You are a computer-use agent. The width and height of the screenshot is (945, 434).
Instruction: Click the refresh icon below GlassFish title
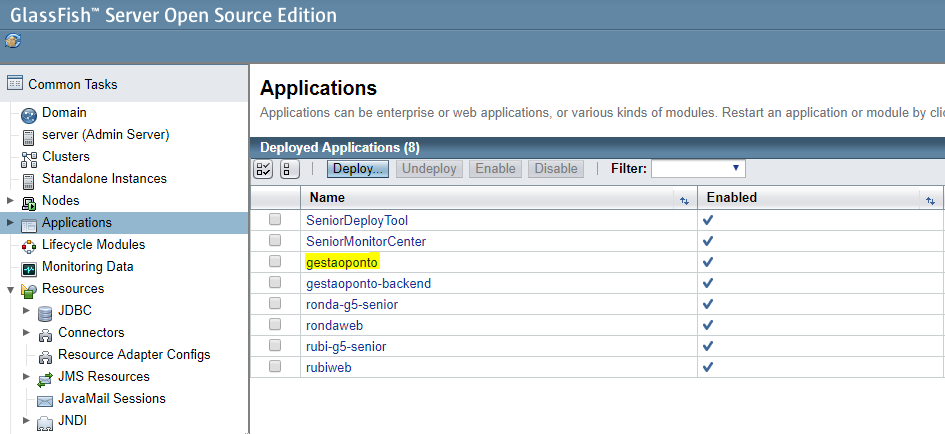click(x=12, y=41)
